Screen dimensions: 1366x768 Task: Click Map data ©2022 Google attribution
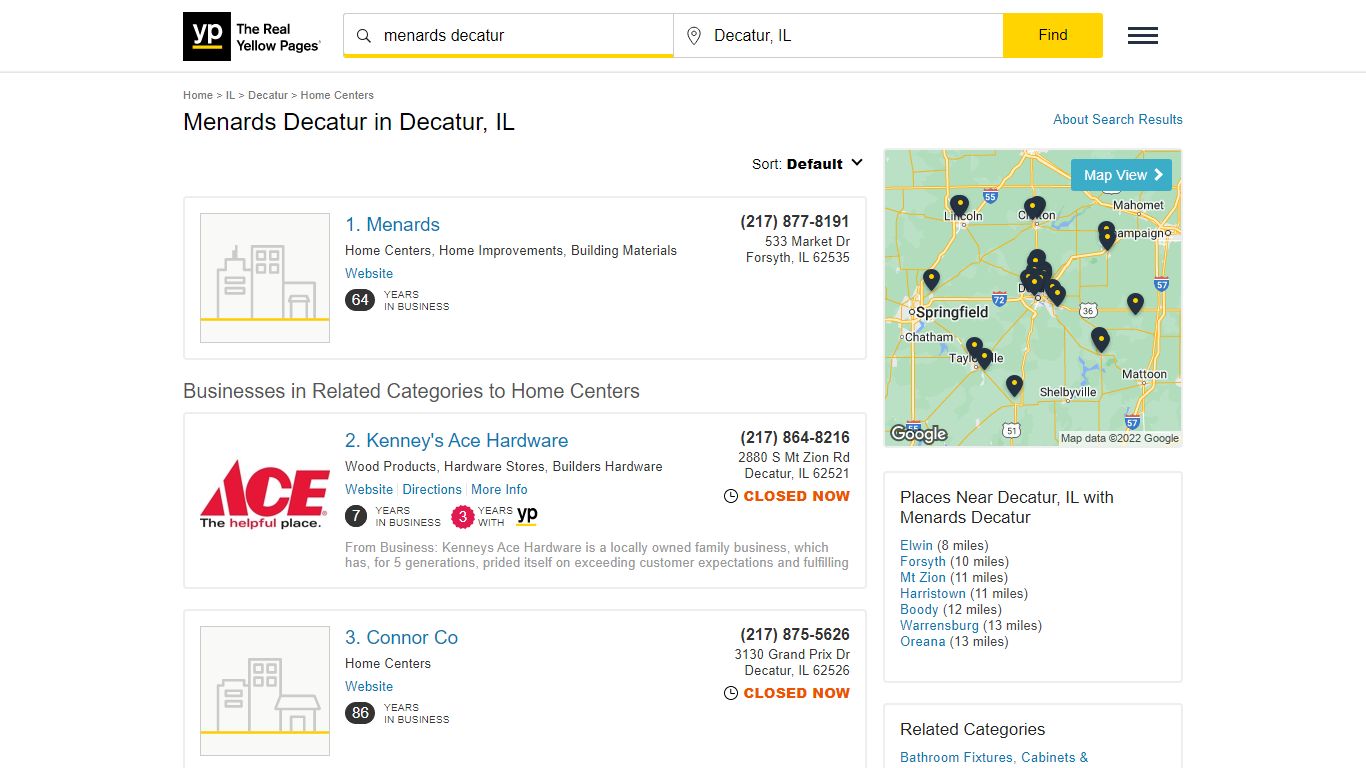pyautogui.click(x=1119, y=438)
